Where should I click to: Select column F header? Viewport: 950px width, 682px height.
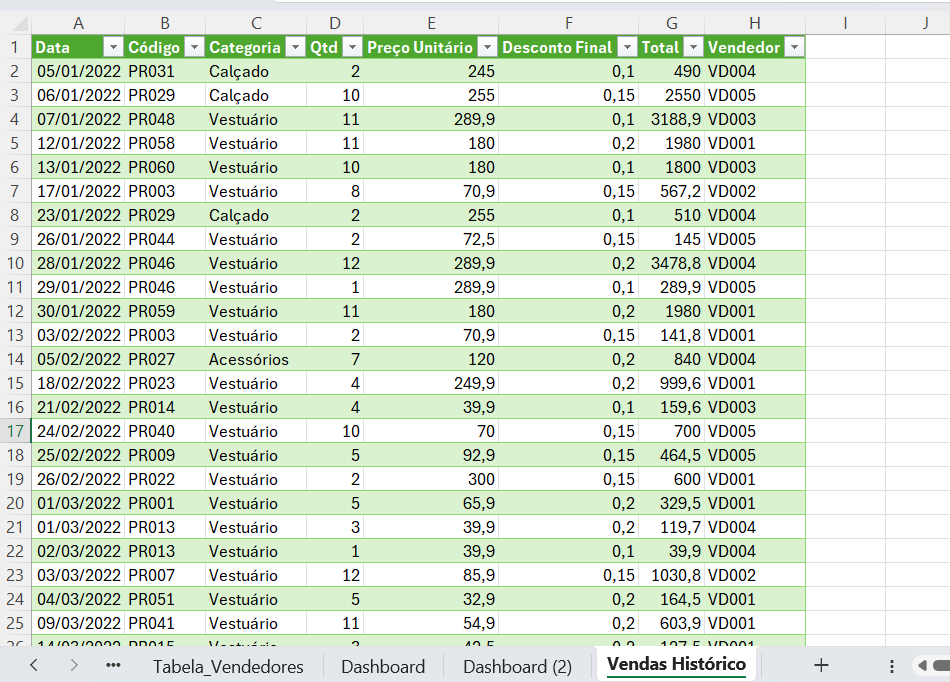pyautogui.click(x=568, y=23)
